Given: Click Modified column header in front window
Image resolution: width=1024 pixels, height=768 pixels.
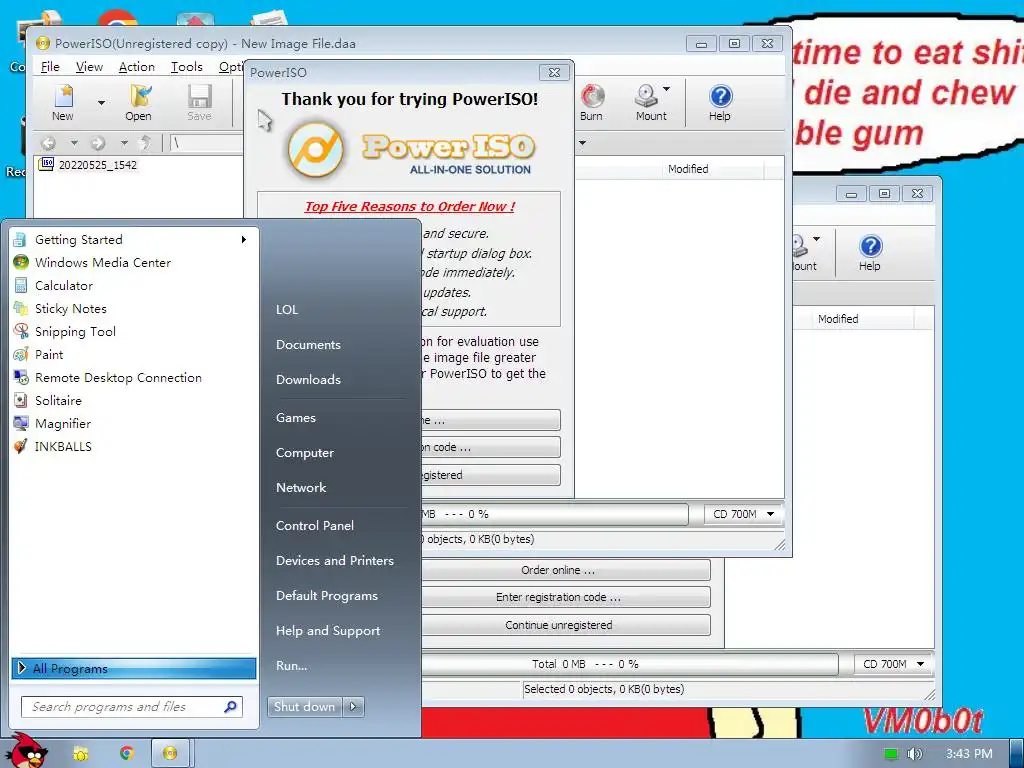Looking at the screenshot, I should coord(688,169).
